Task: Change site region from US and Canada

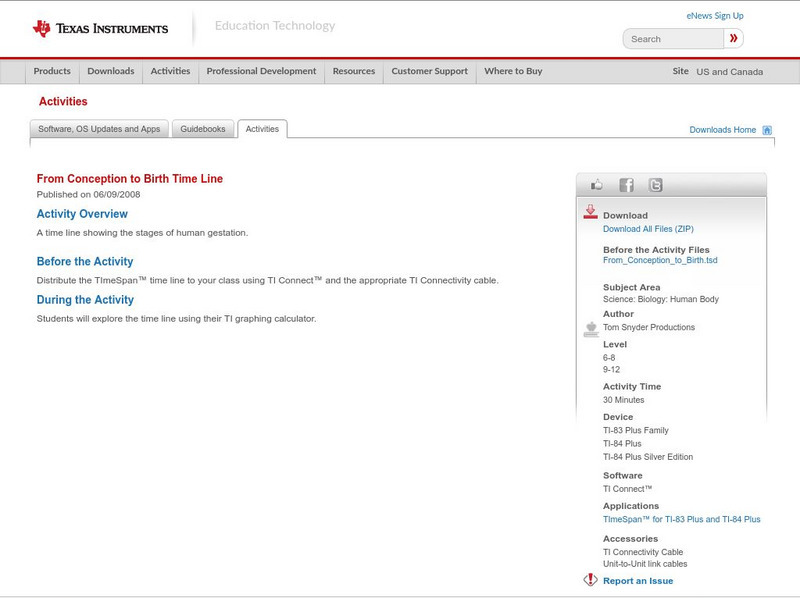Action: pos(729,72)
